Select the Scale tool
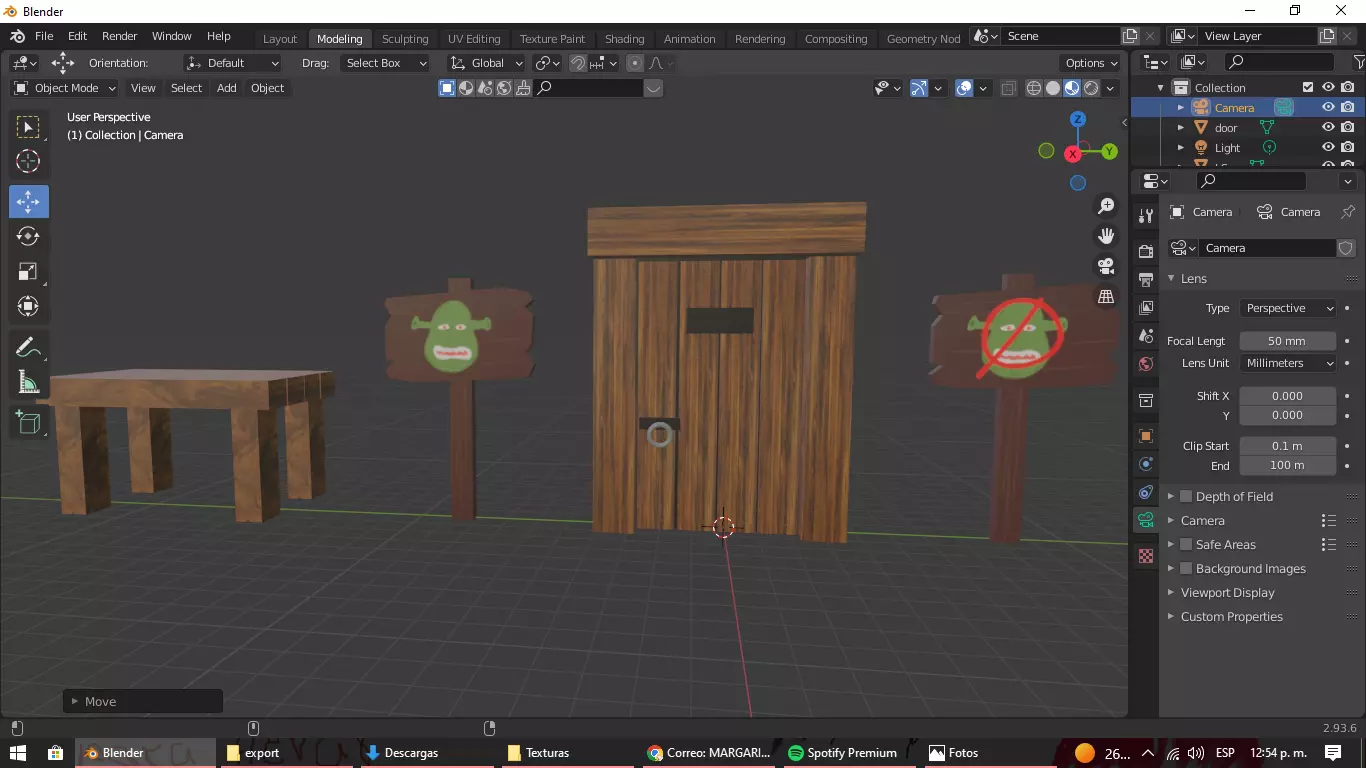This screenshot has height=768, width=1366. [29, 271]
